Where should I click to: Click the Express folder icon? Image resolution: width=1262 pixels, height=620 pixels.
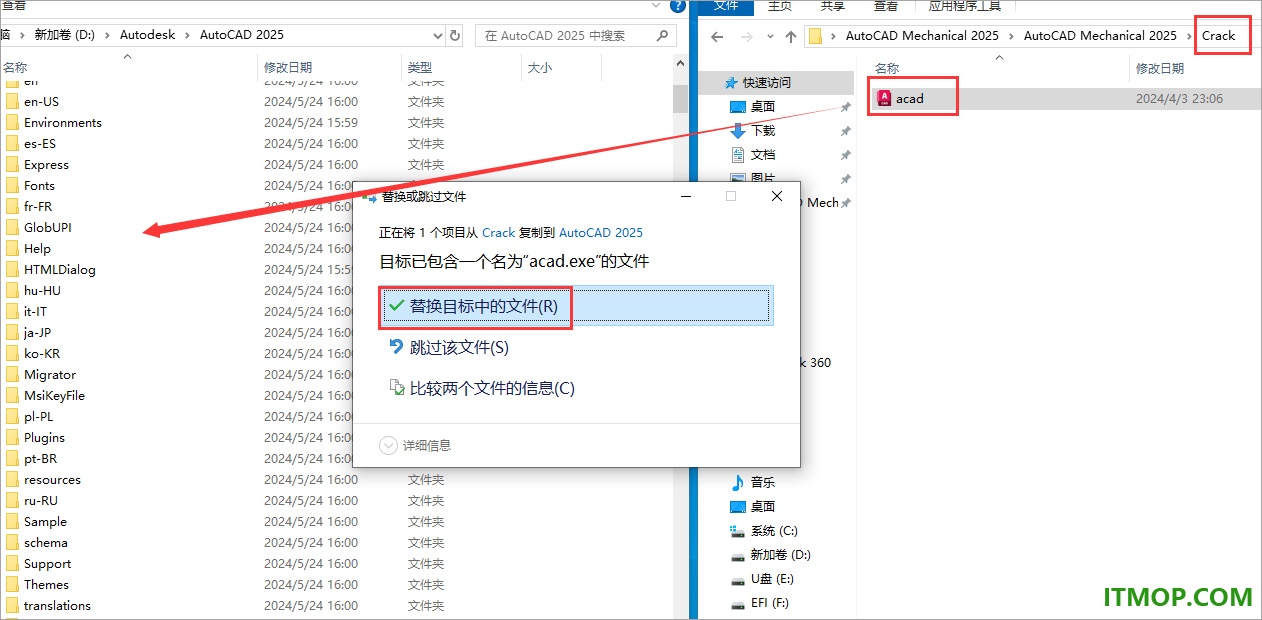[12, 164]
